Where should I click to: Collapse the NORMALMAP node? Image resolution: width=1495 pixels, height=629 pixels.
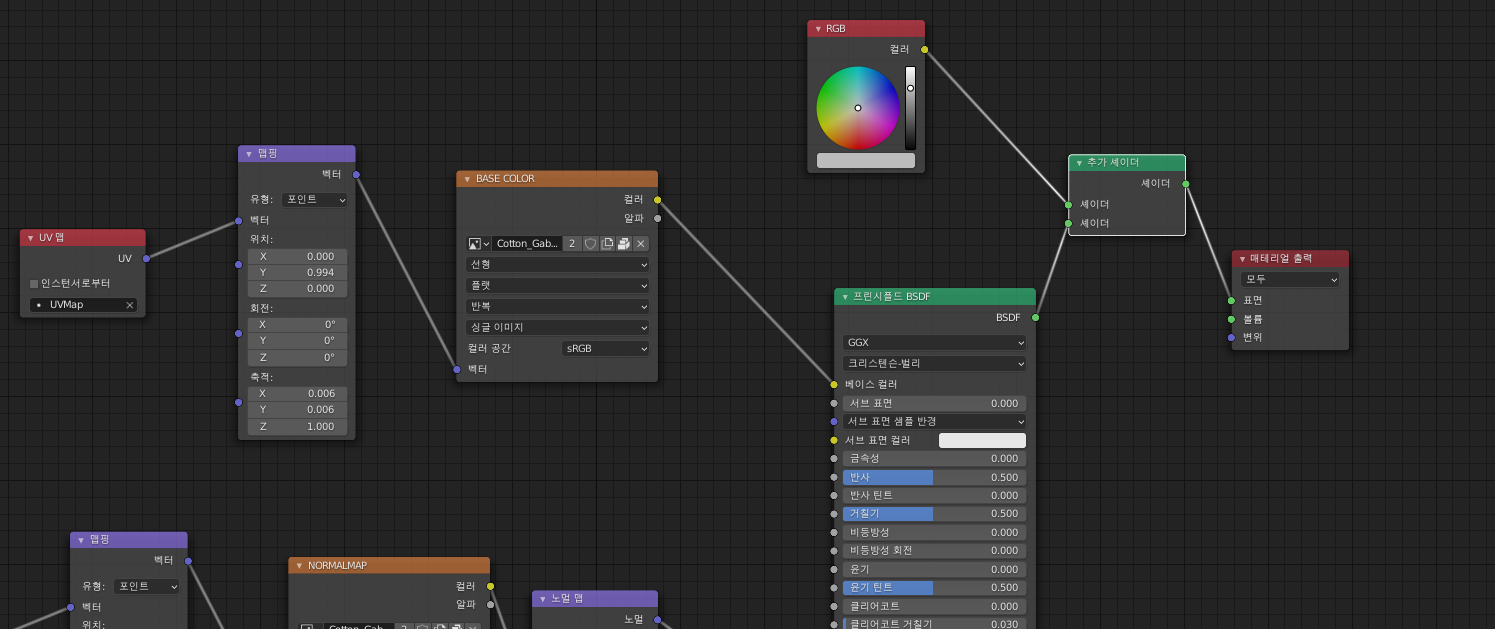tap(298, 566)
